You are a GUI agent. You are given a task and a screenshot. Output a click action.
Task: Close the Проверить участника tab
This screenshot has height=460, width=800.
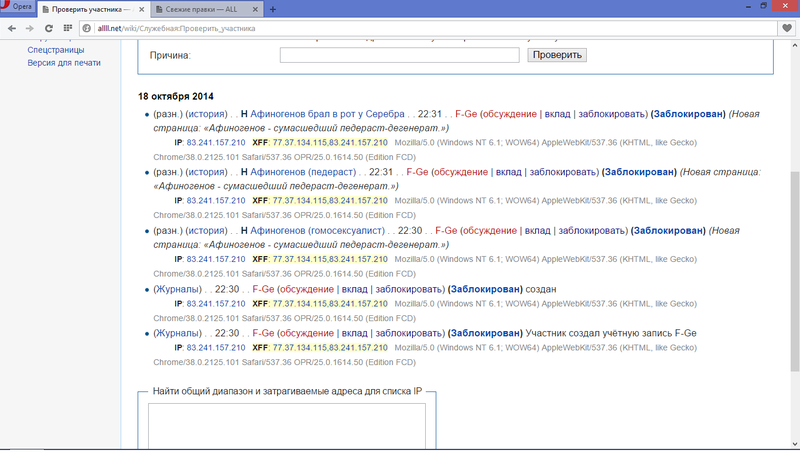(x=142, y=9)
